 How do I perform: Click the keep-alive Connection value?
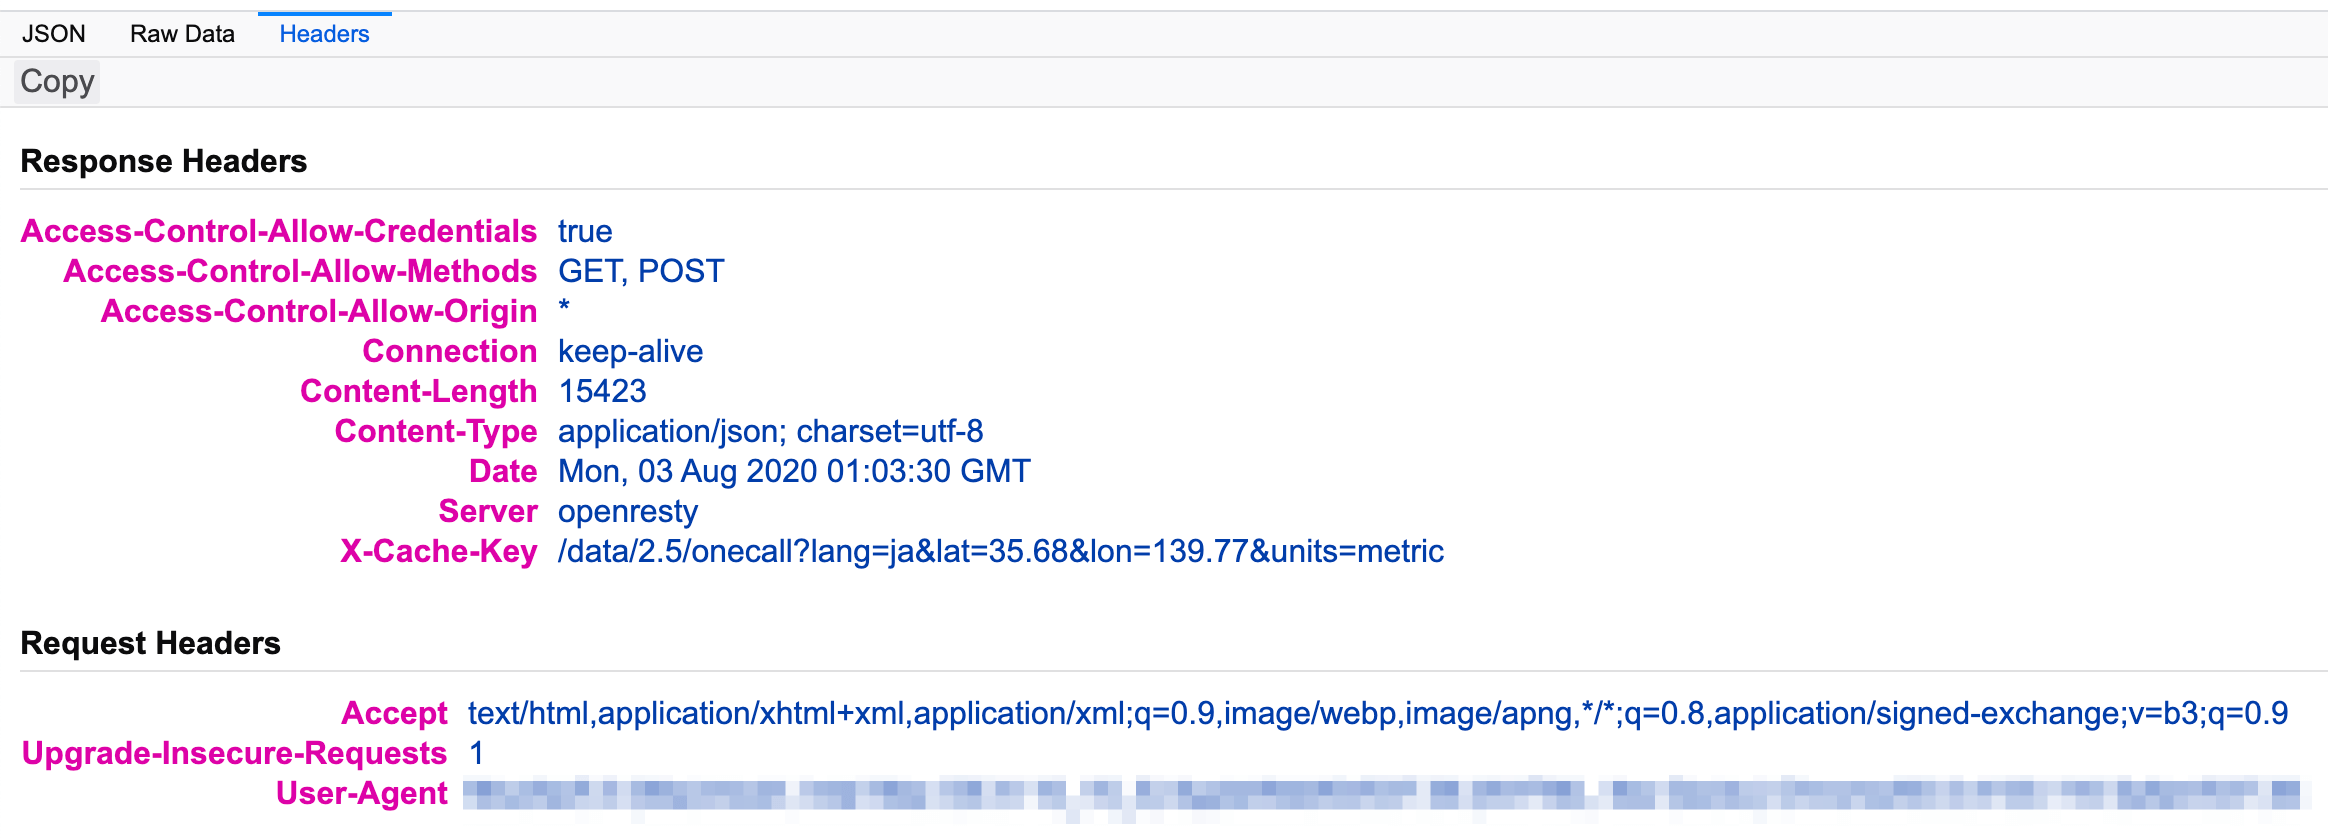pyautogui.click(x=630, y=351)
